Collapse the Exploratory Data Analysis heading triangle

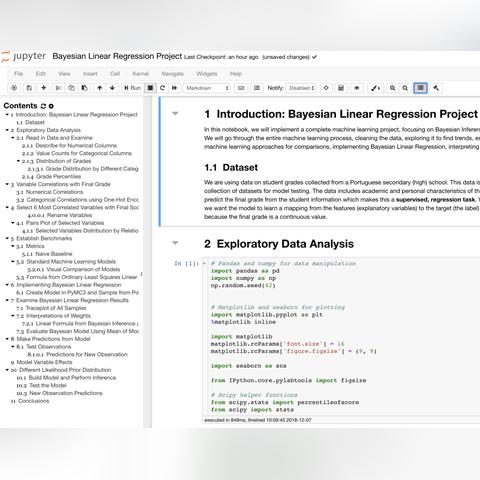[175, 243]
